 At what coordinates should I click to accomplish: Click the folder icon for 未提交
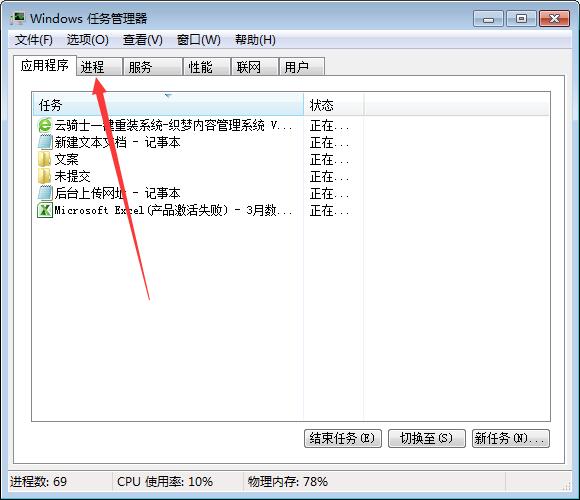tap(44, 176)
